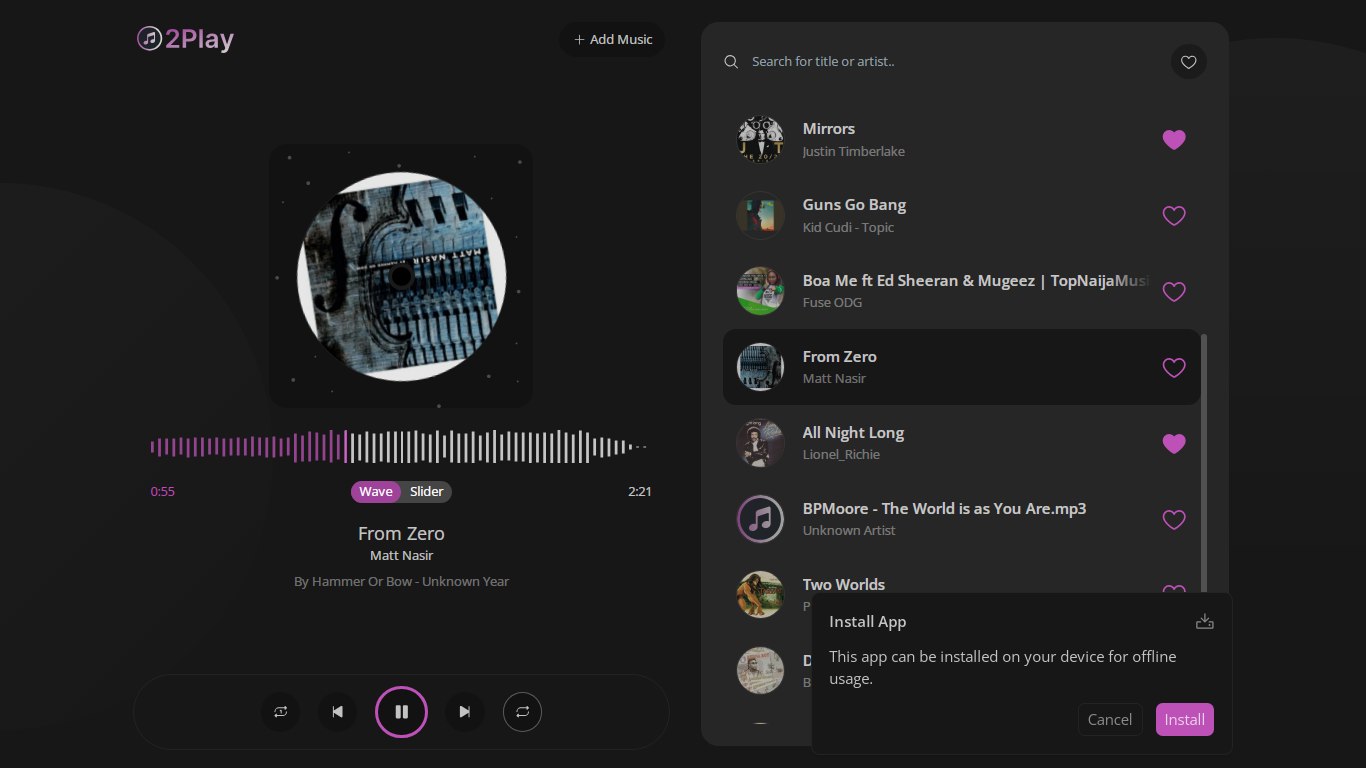Click the Kid Cudi - Topic artist name
This screenshot has width=1366, height=768.
849,228
